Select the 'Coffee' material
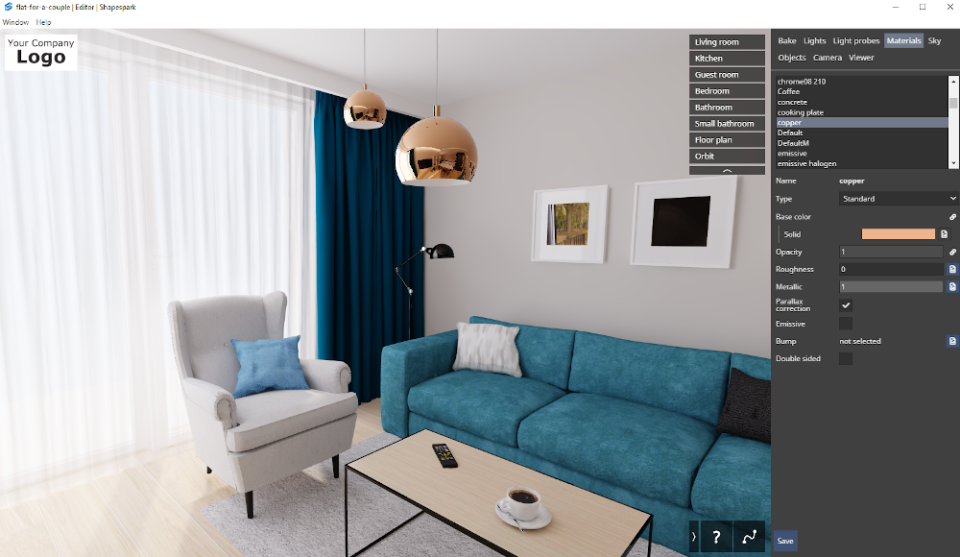Image resolution: width=960 pixels, height=557 pixels. pos(861,91)
